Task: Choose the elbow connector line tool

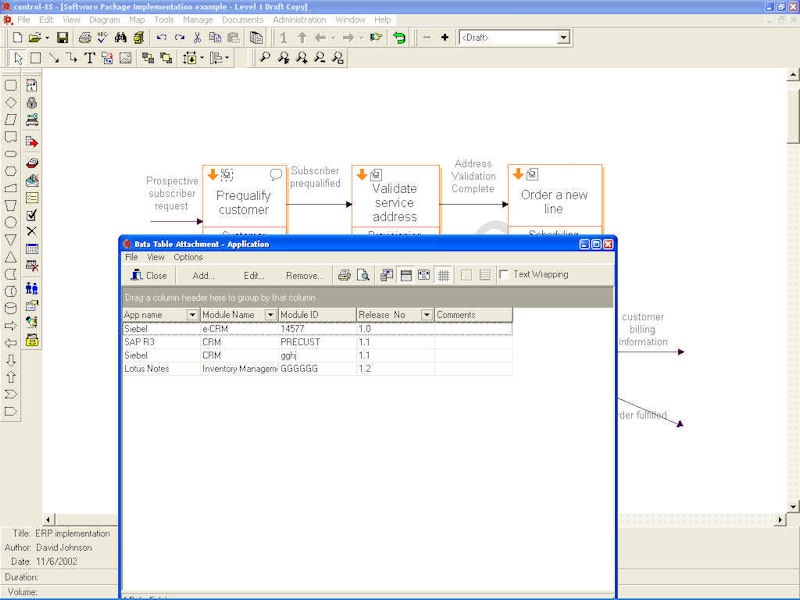Action: pyautogui.click(x=71, y=58)
